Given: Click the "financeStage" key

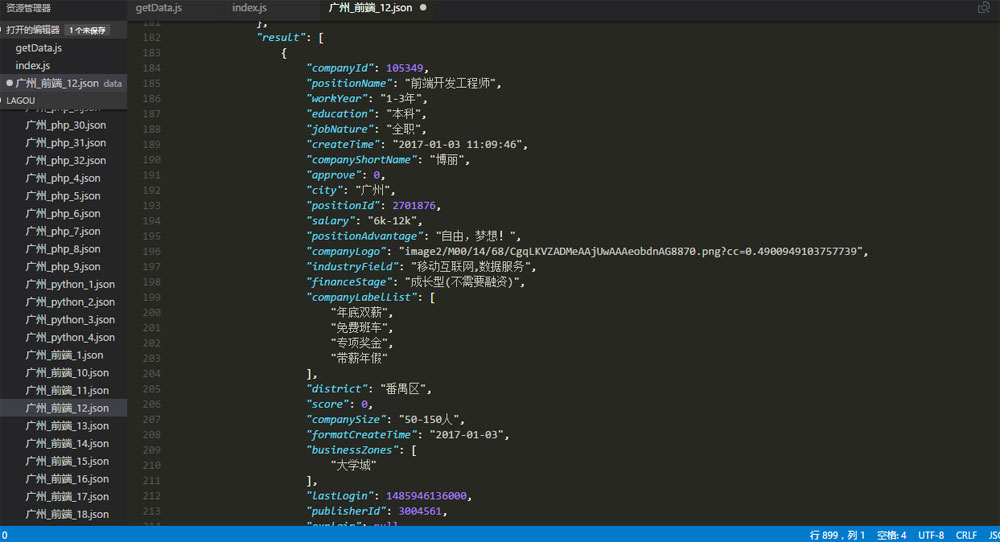Looking at the screenshot, I should pos(349,282).
